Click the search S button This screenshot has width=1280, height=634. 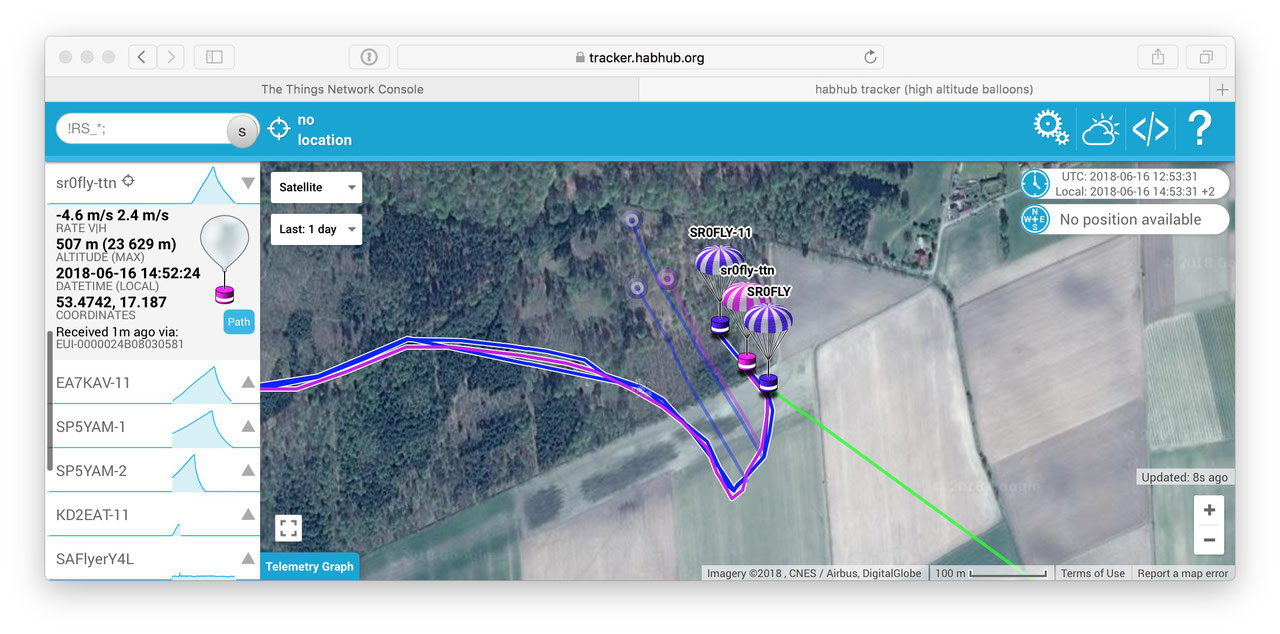(x=241, y=131)
